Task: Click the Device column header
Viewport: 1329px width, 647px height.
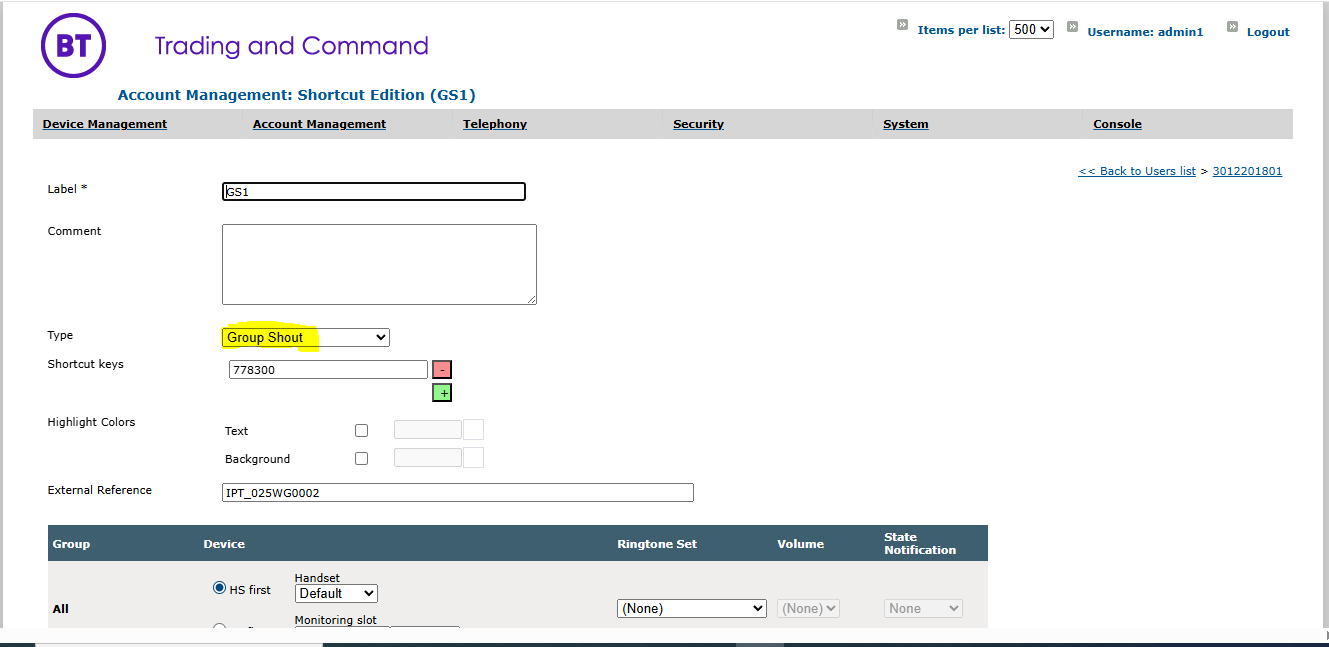Action: pyautogui.click(x=224, y=544)
